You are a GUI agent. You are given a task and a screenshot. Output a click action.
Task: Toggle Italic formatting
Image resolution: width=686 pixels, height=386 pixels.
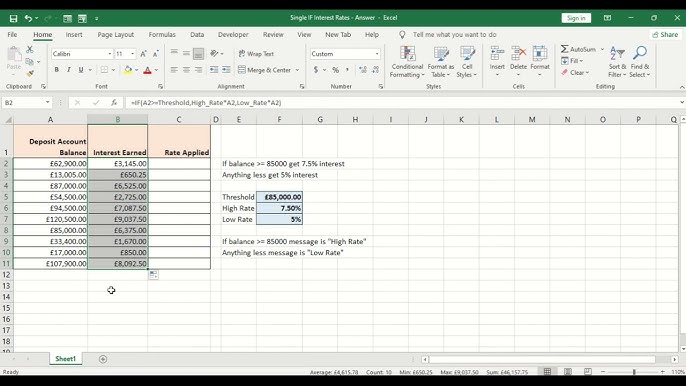(69, 70)
